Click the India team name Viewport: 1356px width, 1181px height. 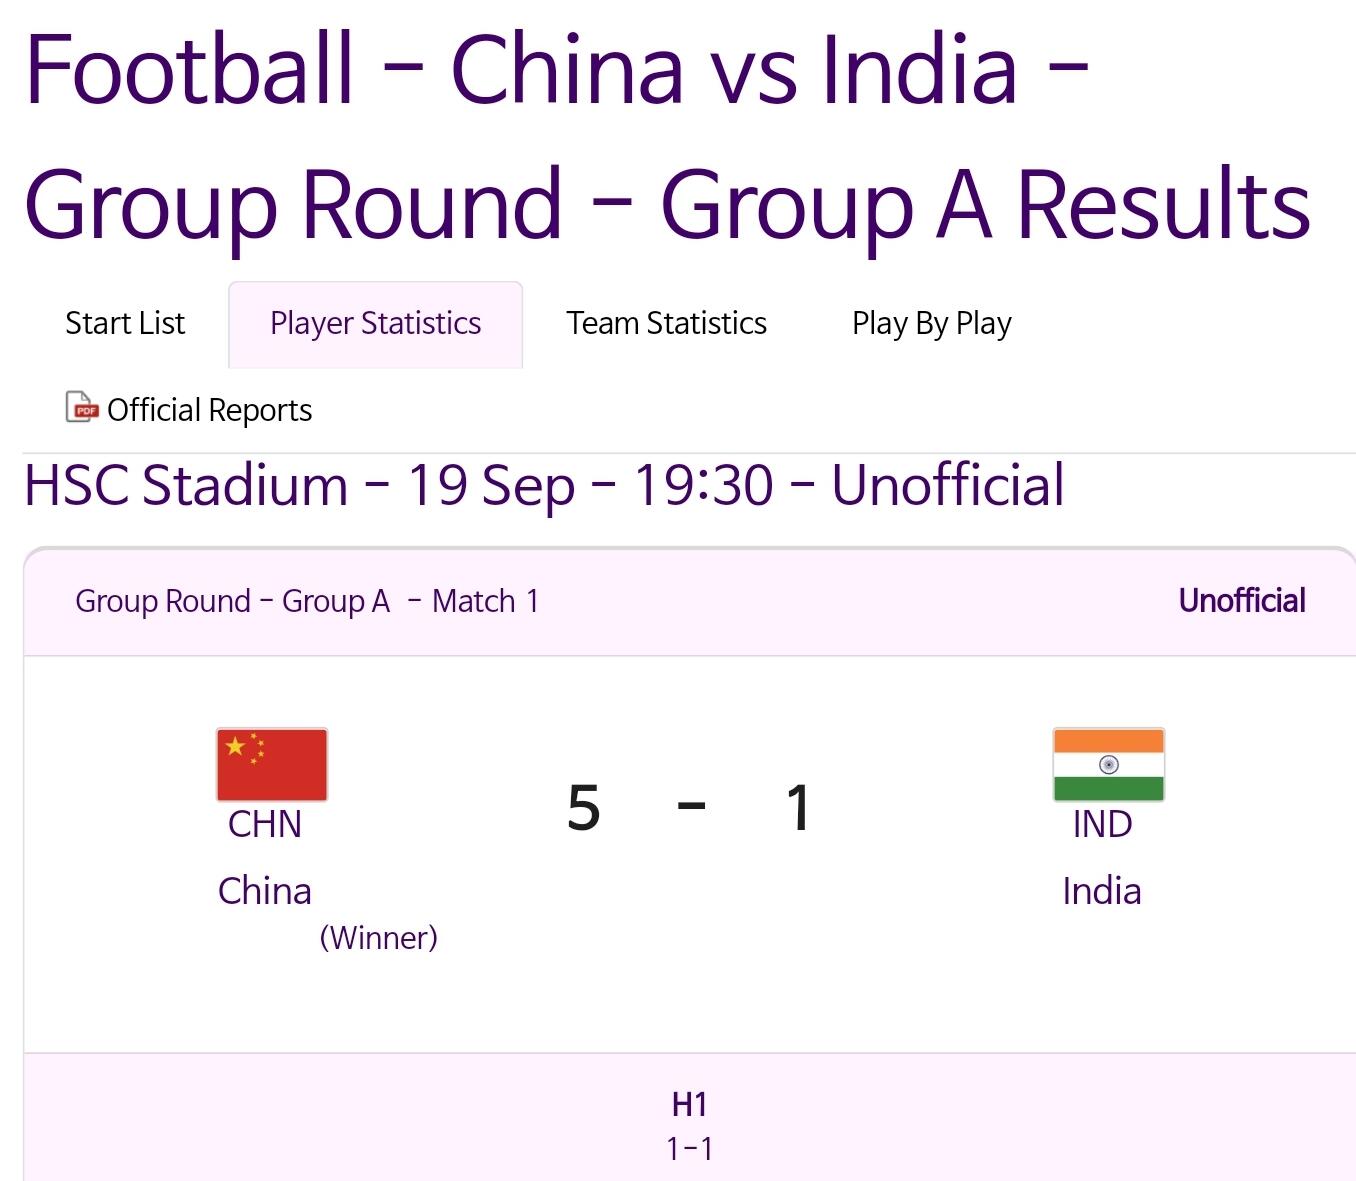click(1102, 891)
